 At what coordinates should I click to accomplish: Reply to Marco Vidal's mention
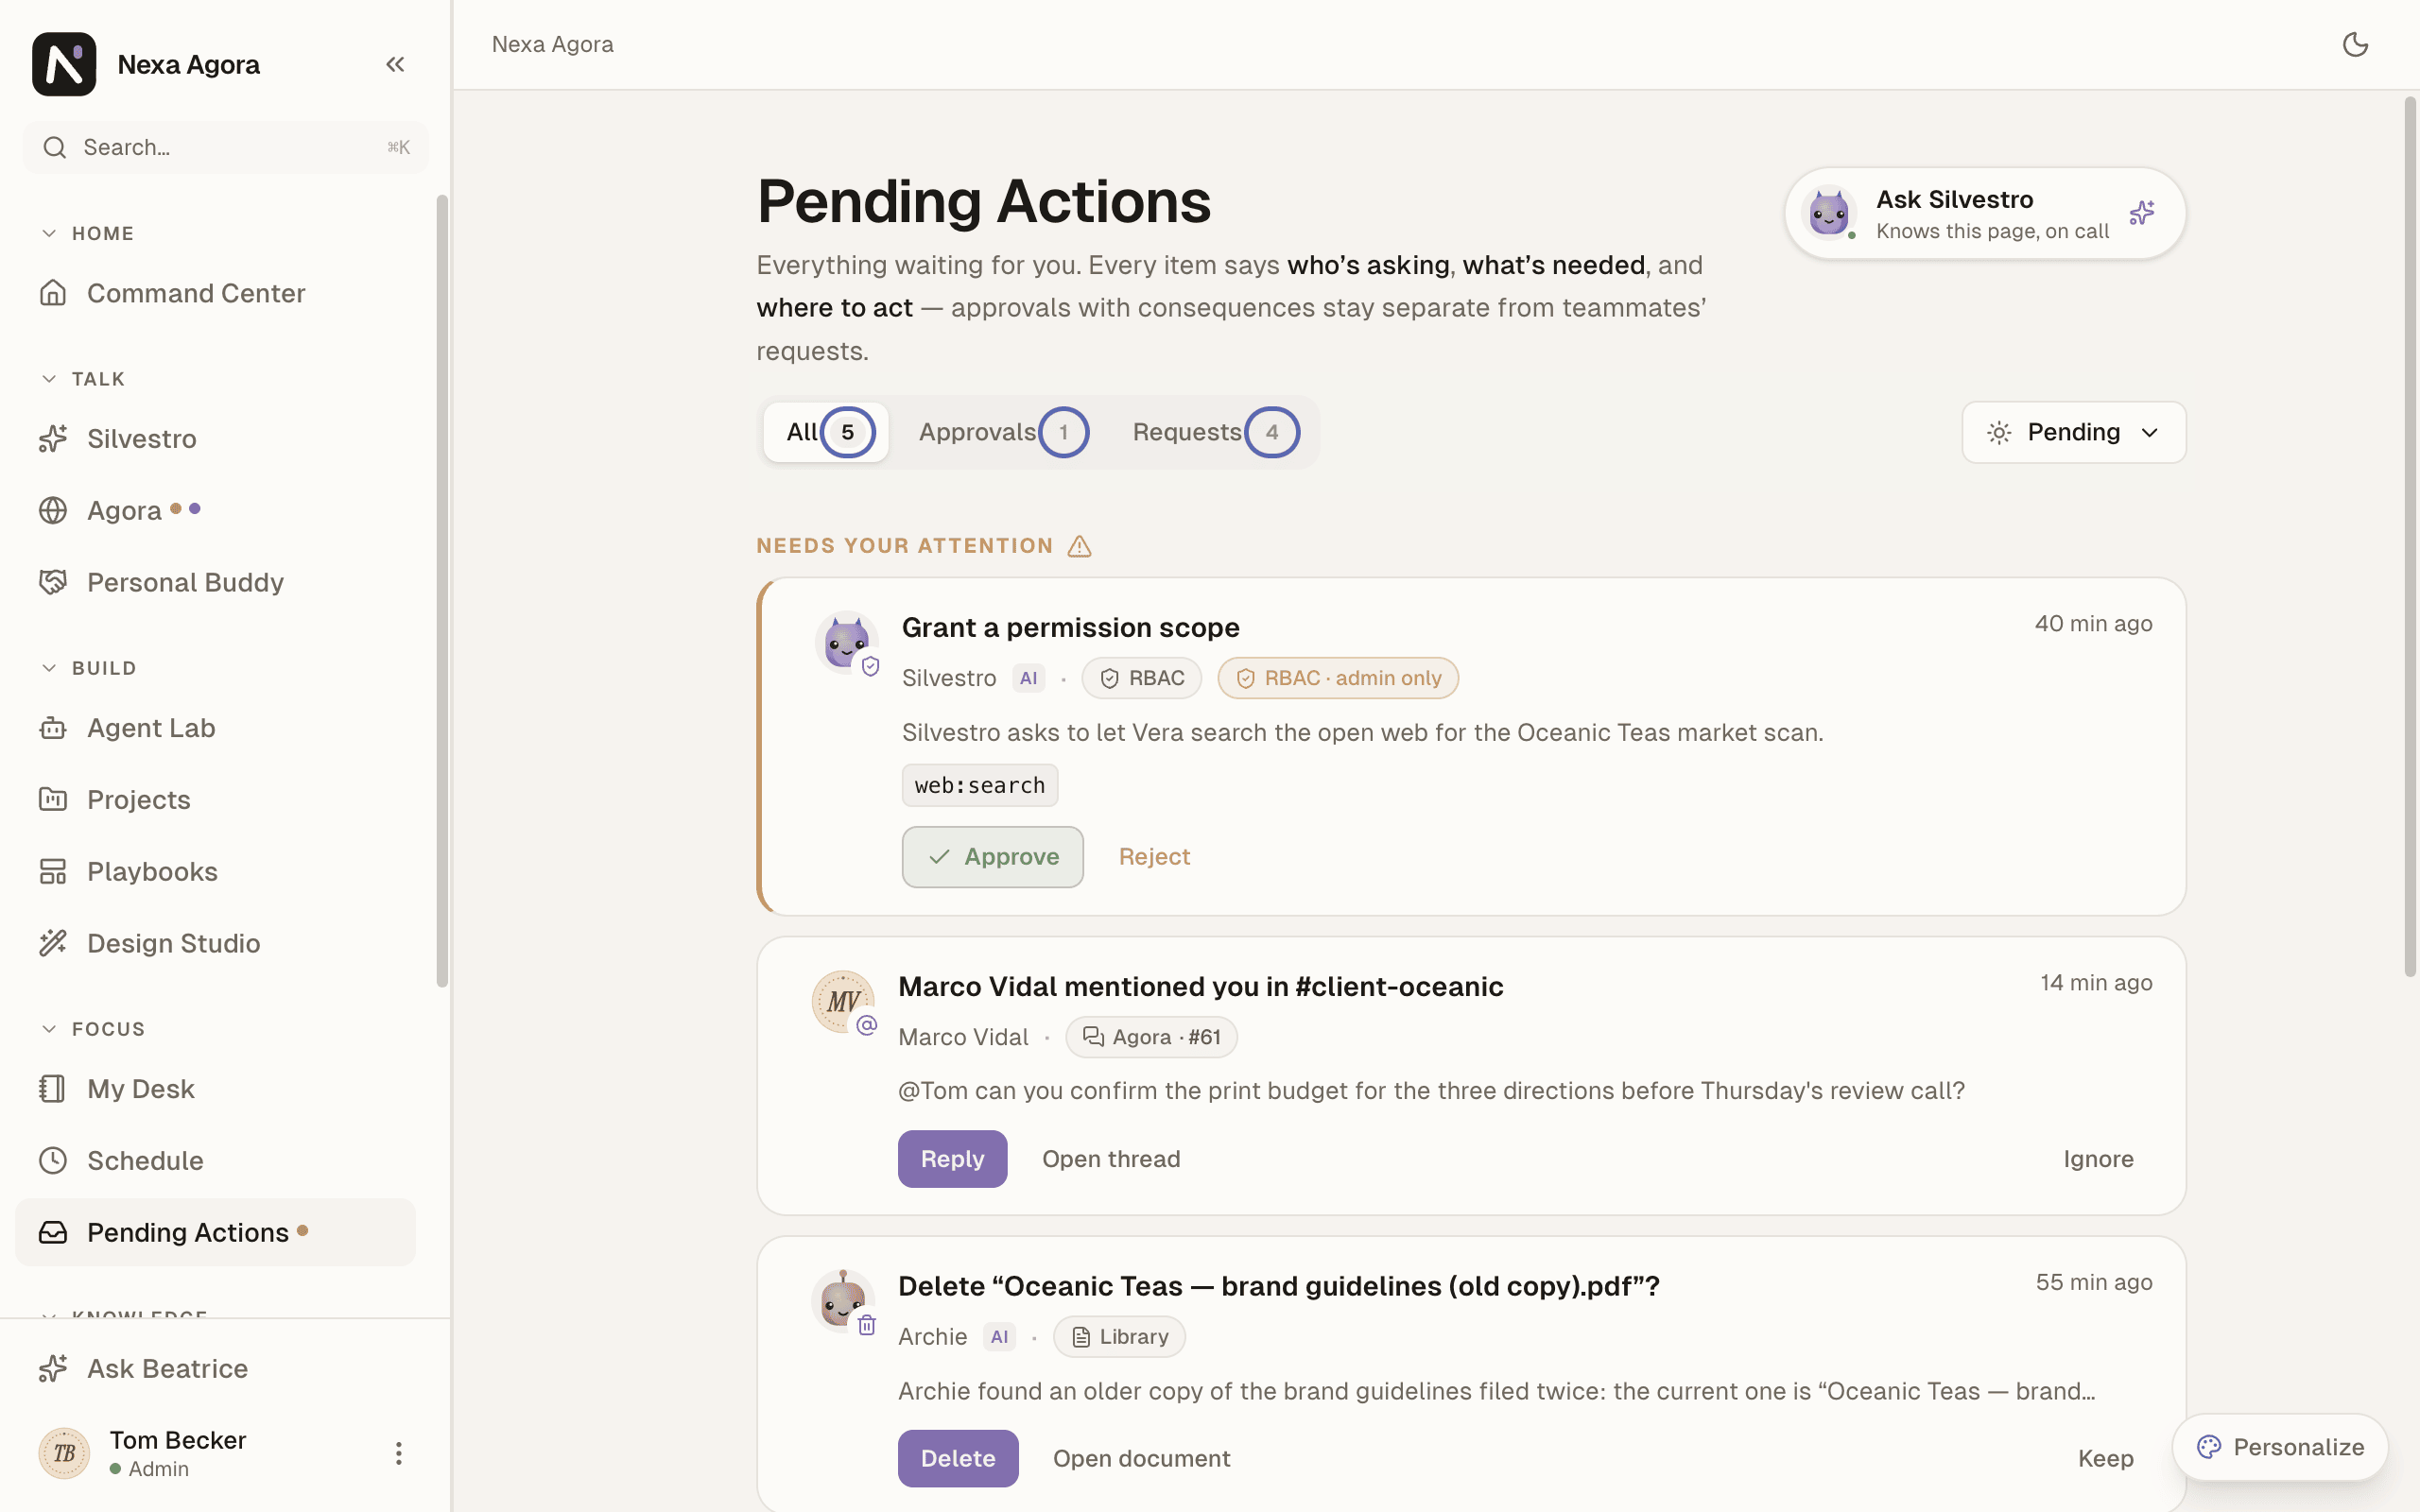click(x=952, y=1159)
